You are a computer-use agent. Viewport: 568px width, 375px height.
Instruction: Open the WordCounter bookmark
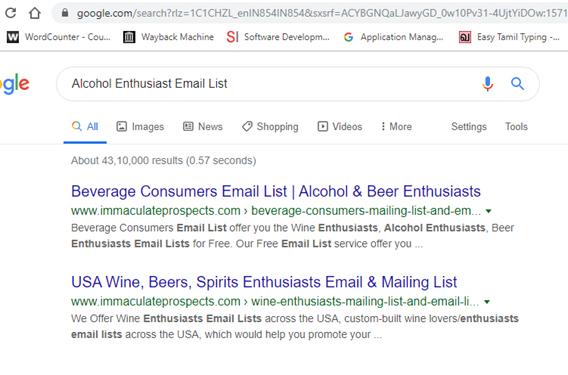click(58, 37)
